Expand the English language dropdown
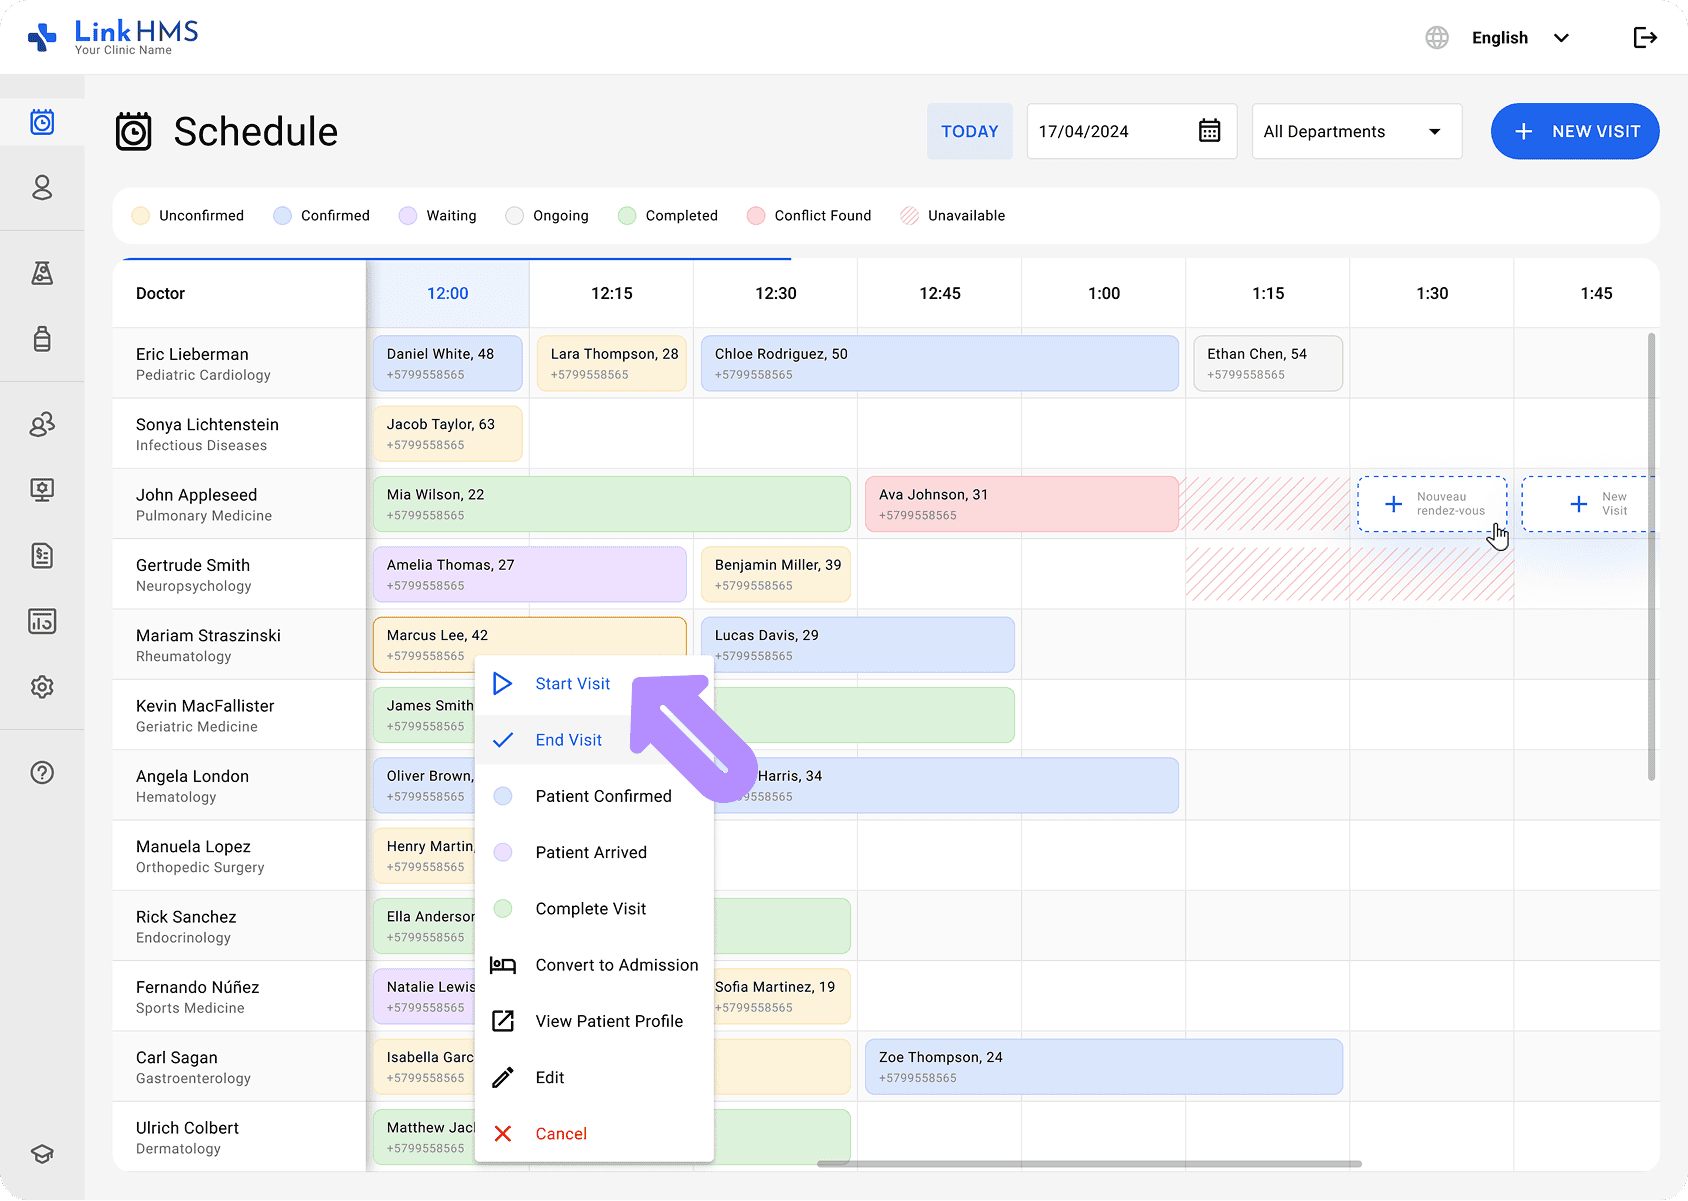The width and height of the screenshot is (1688, 1201). click(1519, 38)
